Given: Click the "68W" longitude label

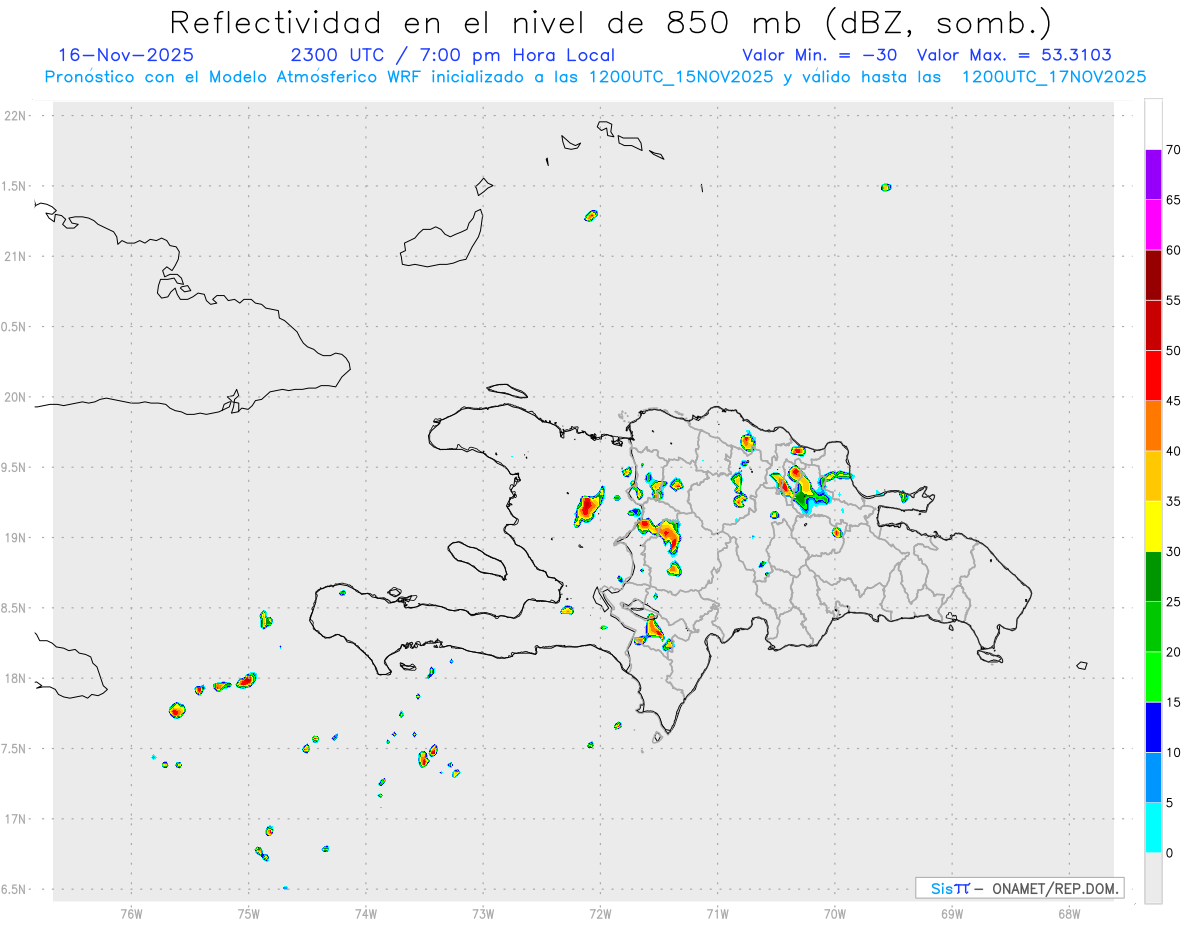Looking at the screenshot, I should coord(1069,913).
